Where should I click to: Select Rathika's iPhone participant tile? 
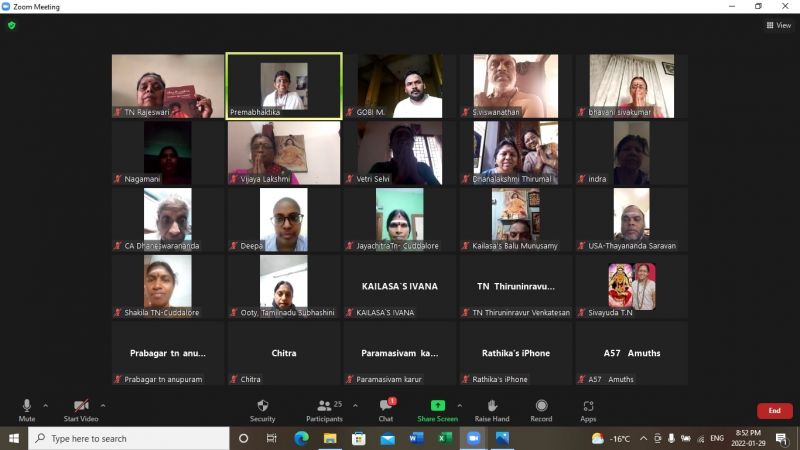click(516, 354)
